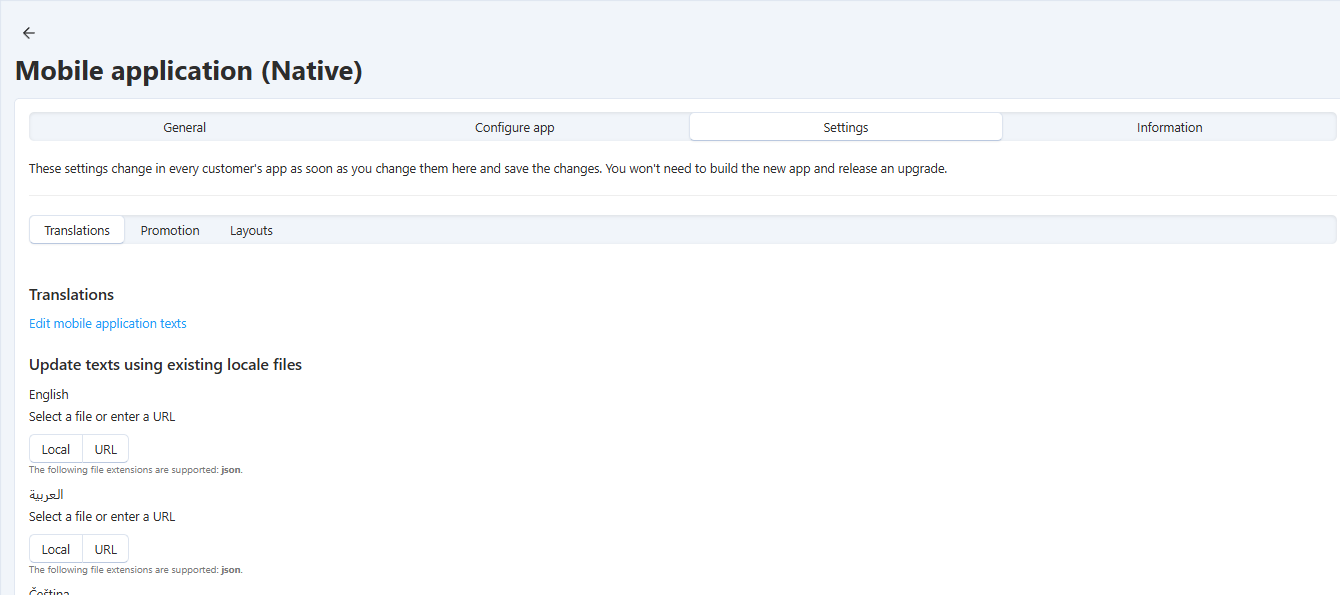Choose Local file option for Arabic

[x=56, y=549]
